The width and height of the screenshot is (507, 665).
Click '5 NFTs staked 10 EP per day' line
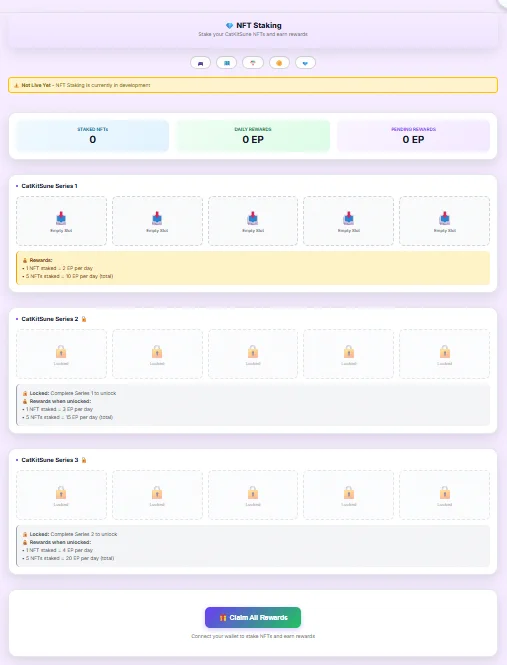coord(67,277)
